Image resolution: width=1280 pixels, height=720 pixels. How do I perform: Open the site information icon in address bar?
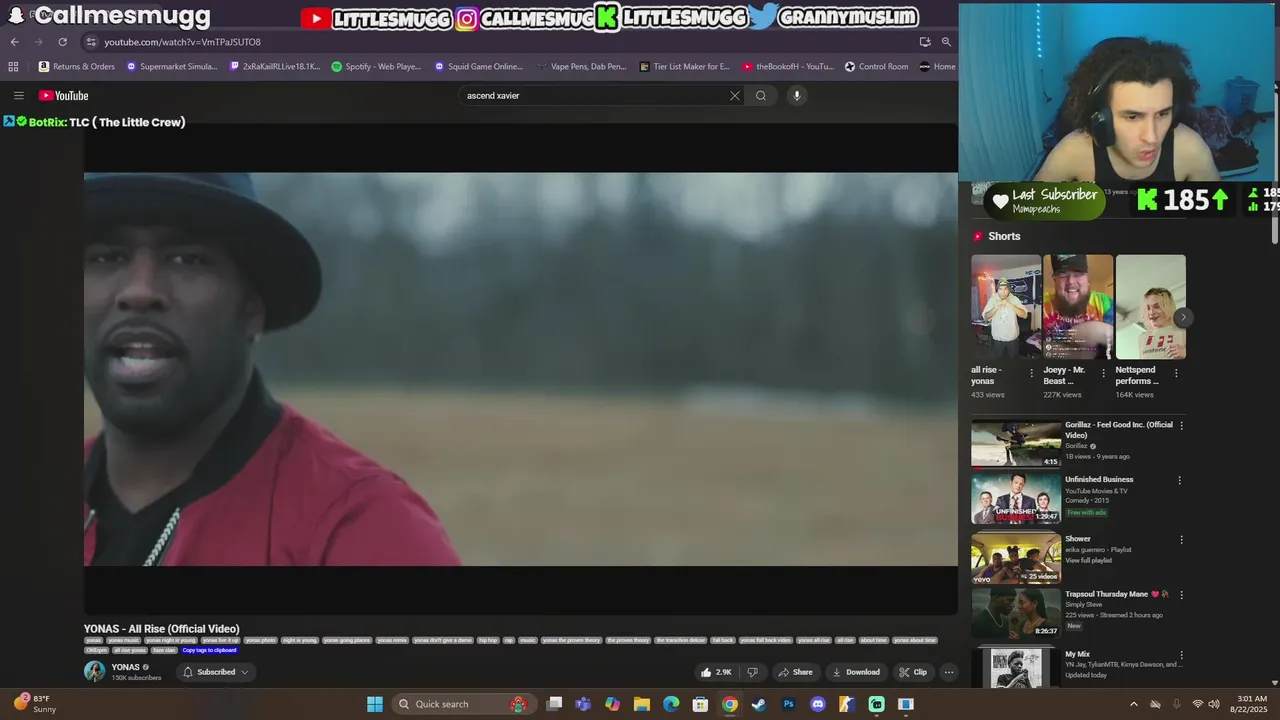tap(91, 42)
